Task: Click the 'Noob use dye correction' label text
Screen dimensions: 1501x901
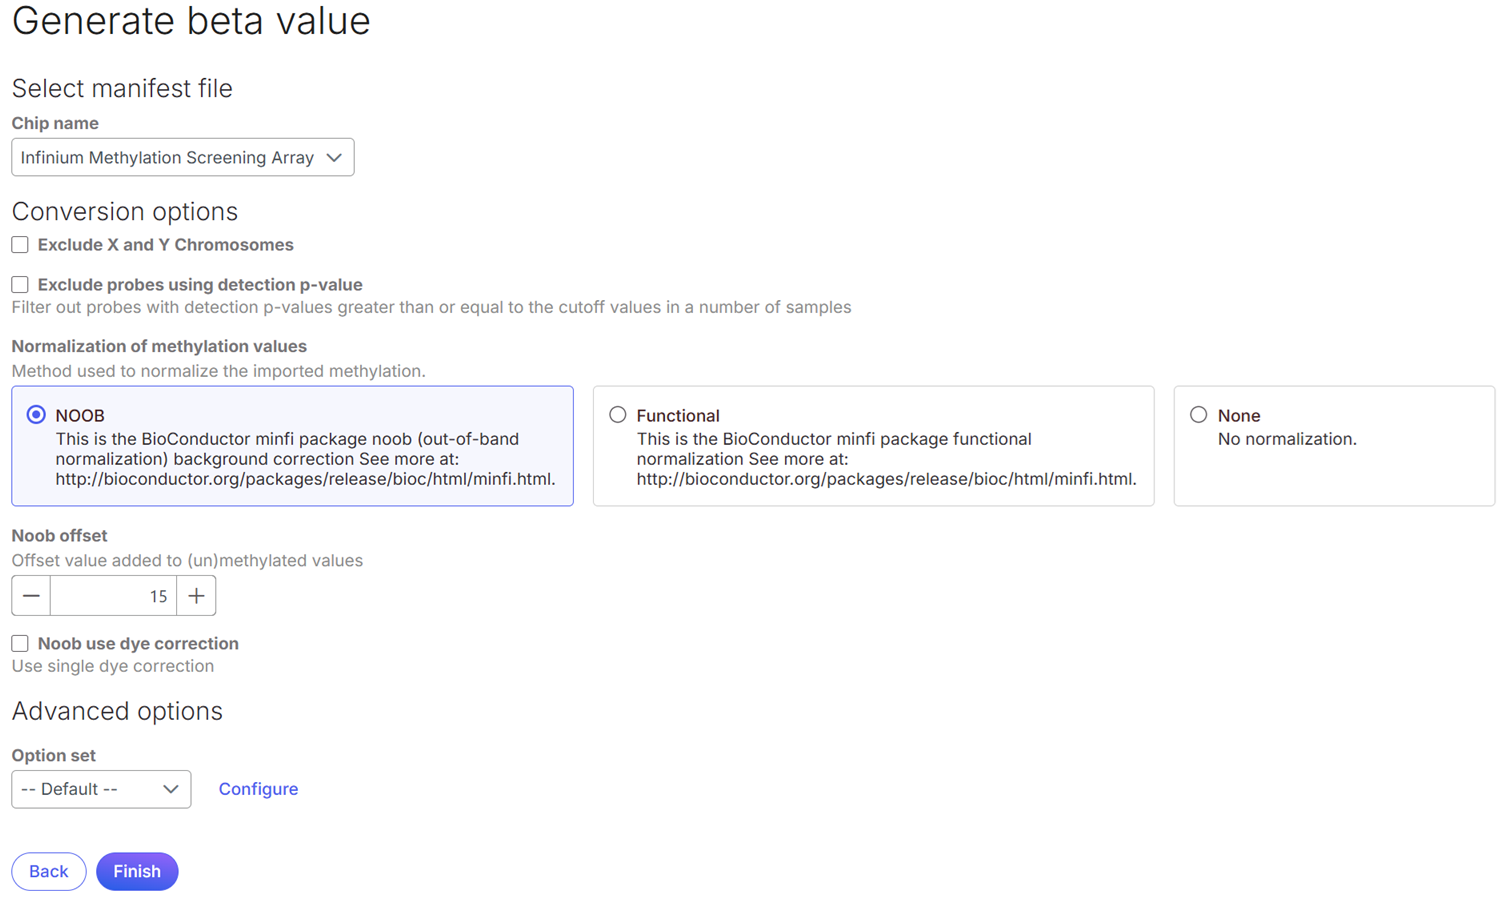Action: (138, 644)
